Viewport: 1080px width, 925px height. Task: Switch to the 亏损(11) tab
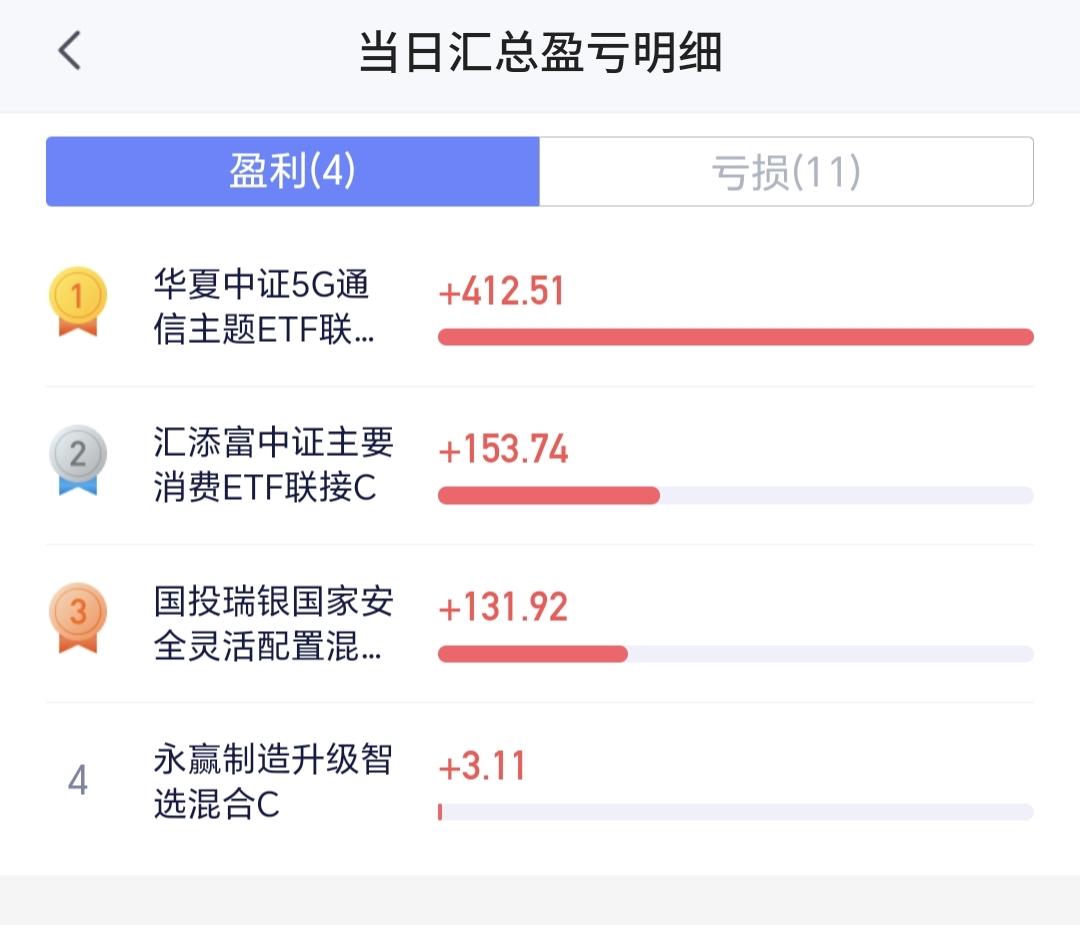[x=786, y=172]
